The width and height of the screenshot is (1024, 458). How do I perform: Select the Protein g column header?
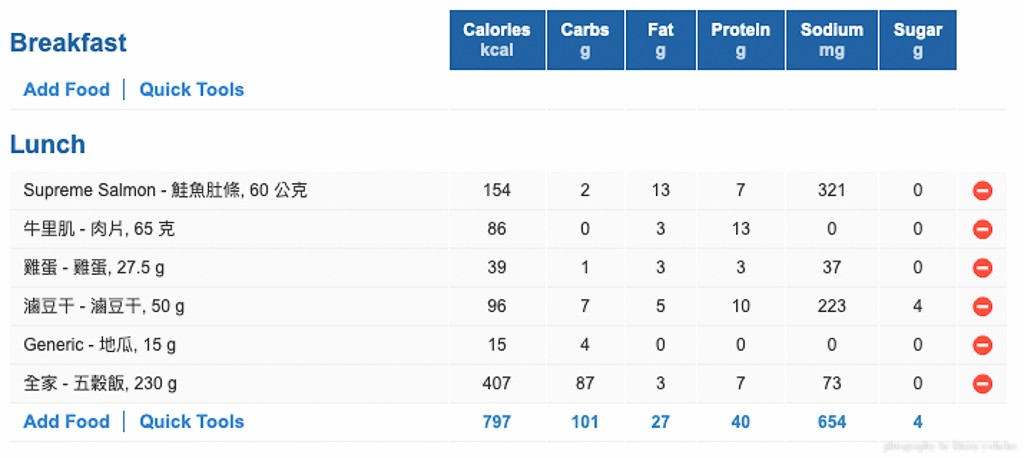point(741,40)
